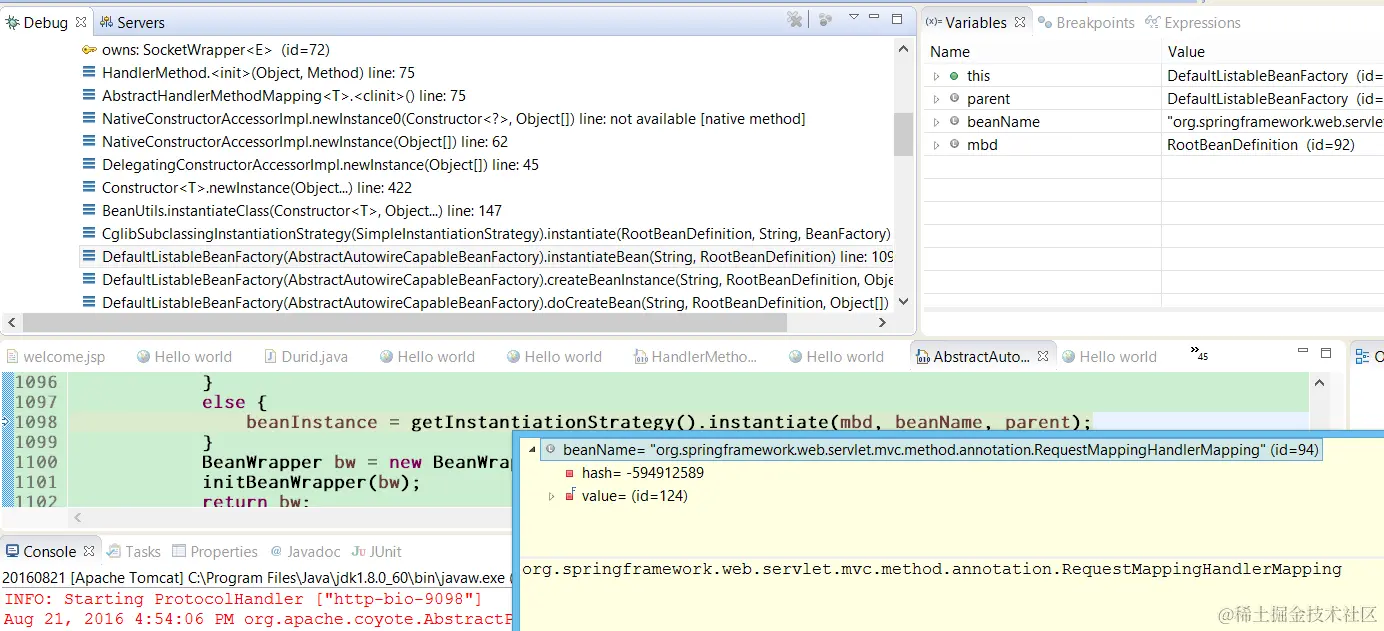The width and height of the screenshot is (1384, 631).
Task: Select the doCreateBean stack frame icon
Action: [x=90, y=303]
